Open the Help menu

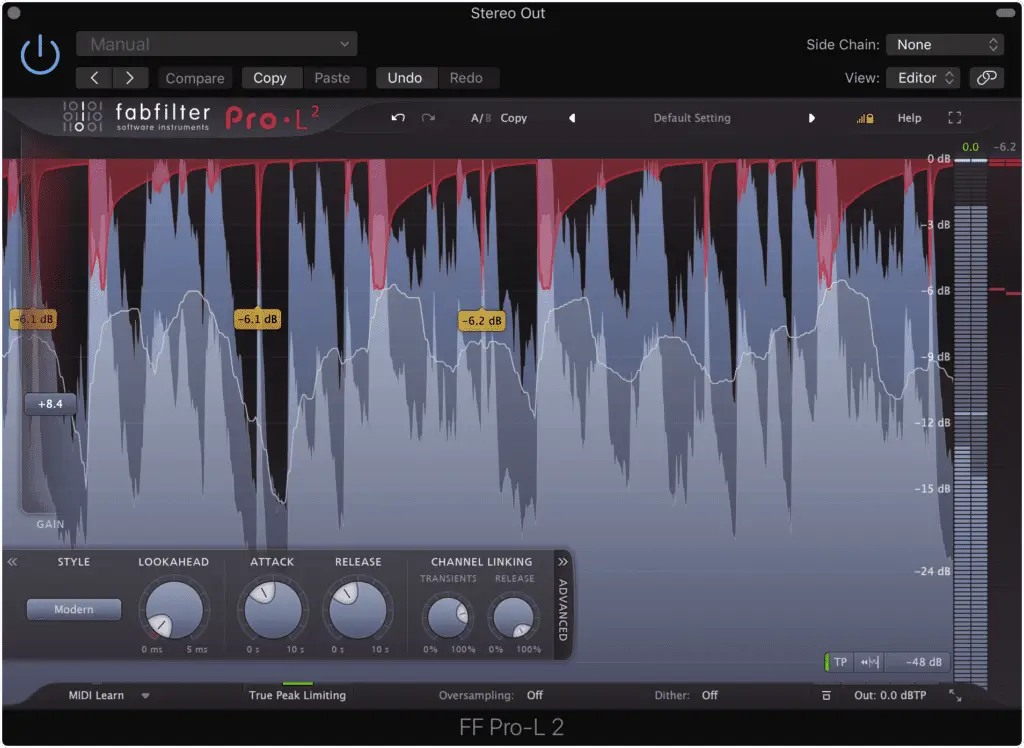tap(909, 118)
